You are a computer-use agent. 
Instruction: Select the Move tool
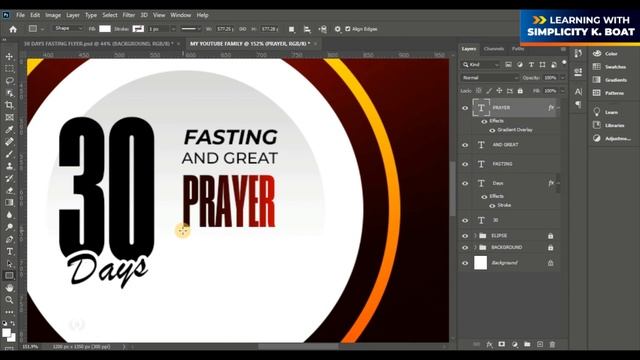tap(9, 56)
